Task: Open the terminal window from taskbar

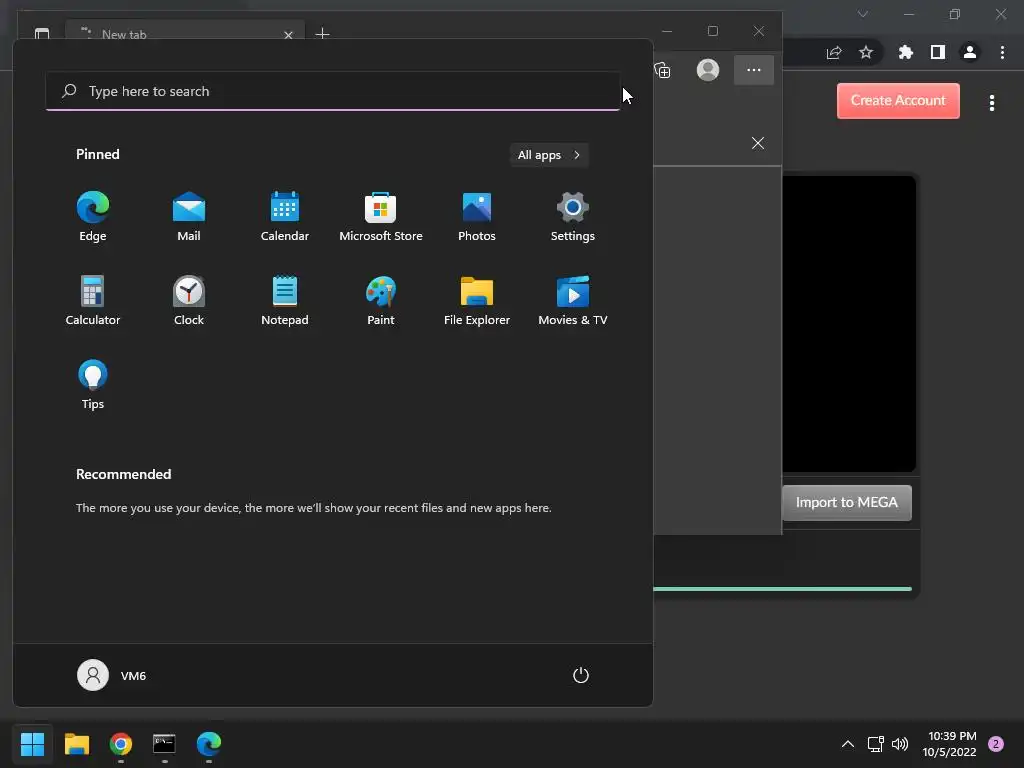Action: (165, 744)
